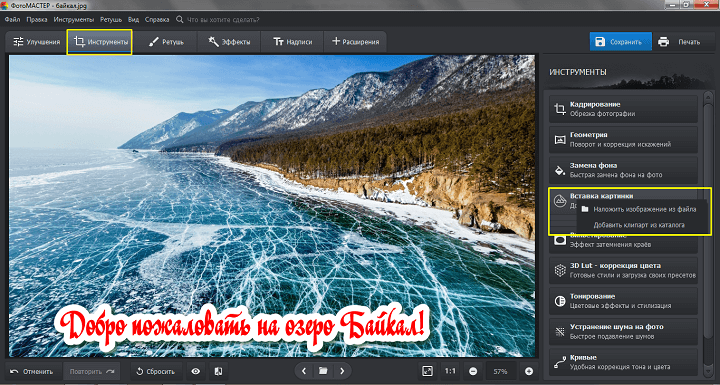Screen dimensions: 720x385
Task: Open 3D Lut color correction cube
Action: [623, 271]
